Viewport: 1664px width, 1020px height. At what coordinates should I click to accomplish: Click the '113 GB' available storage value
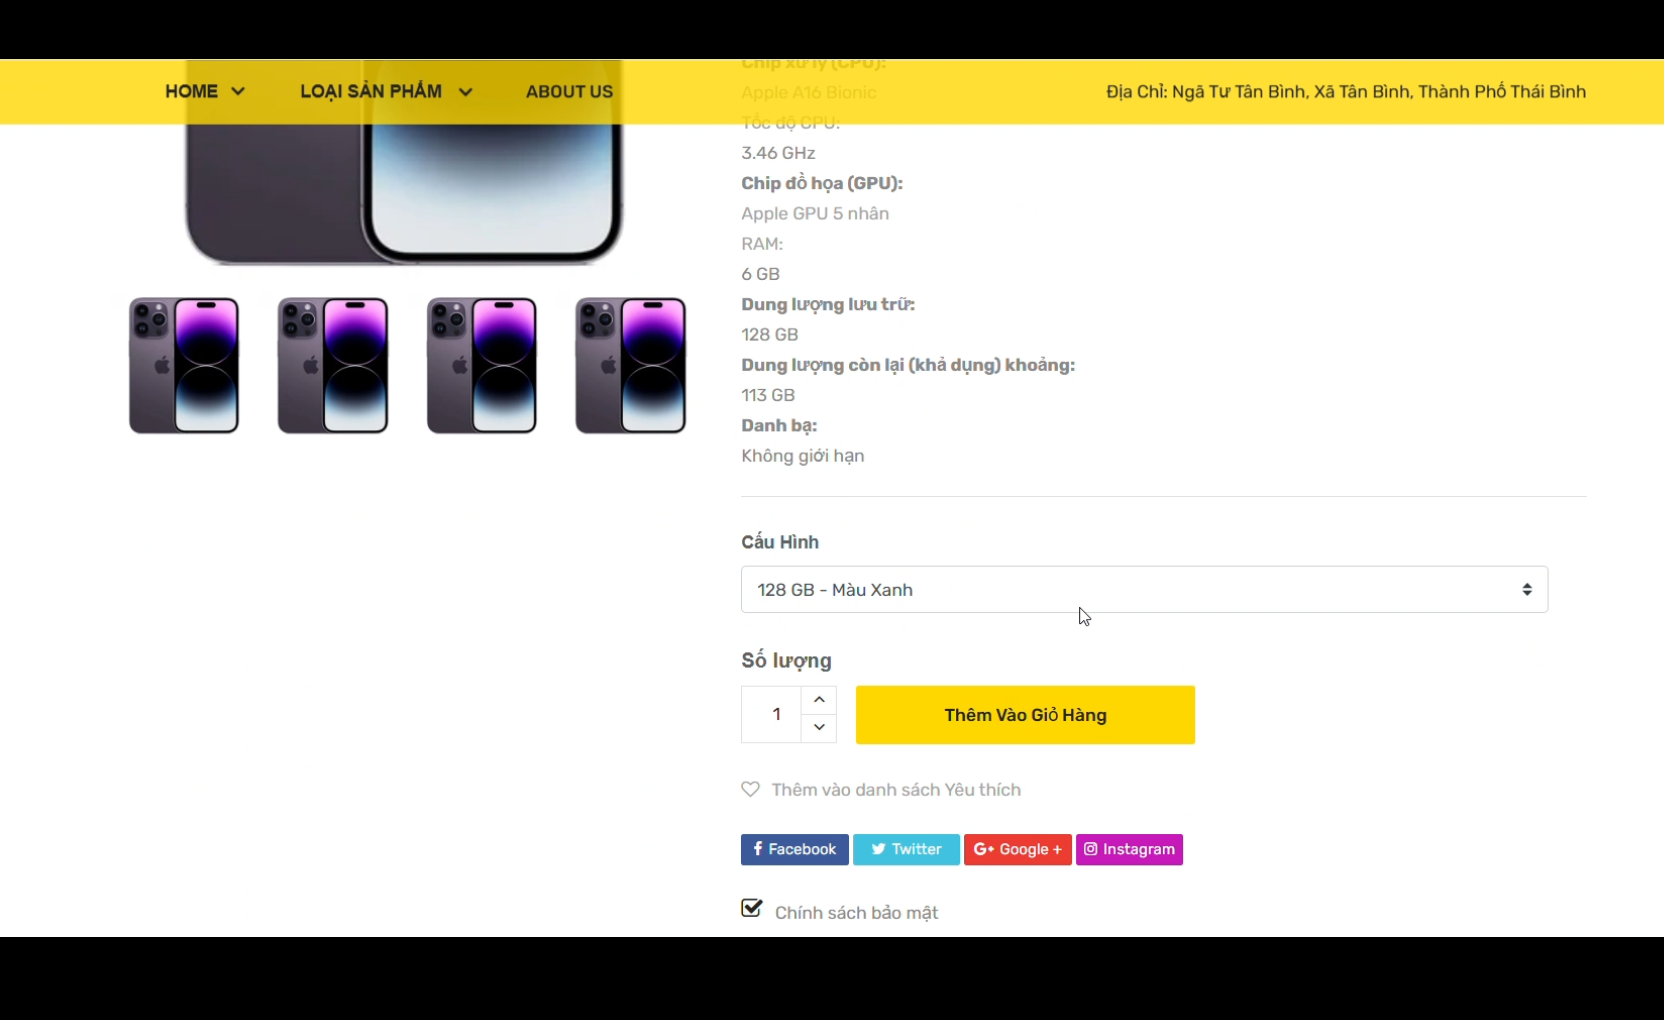768,395
